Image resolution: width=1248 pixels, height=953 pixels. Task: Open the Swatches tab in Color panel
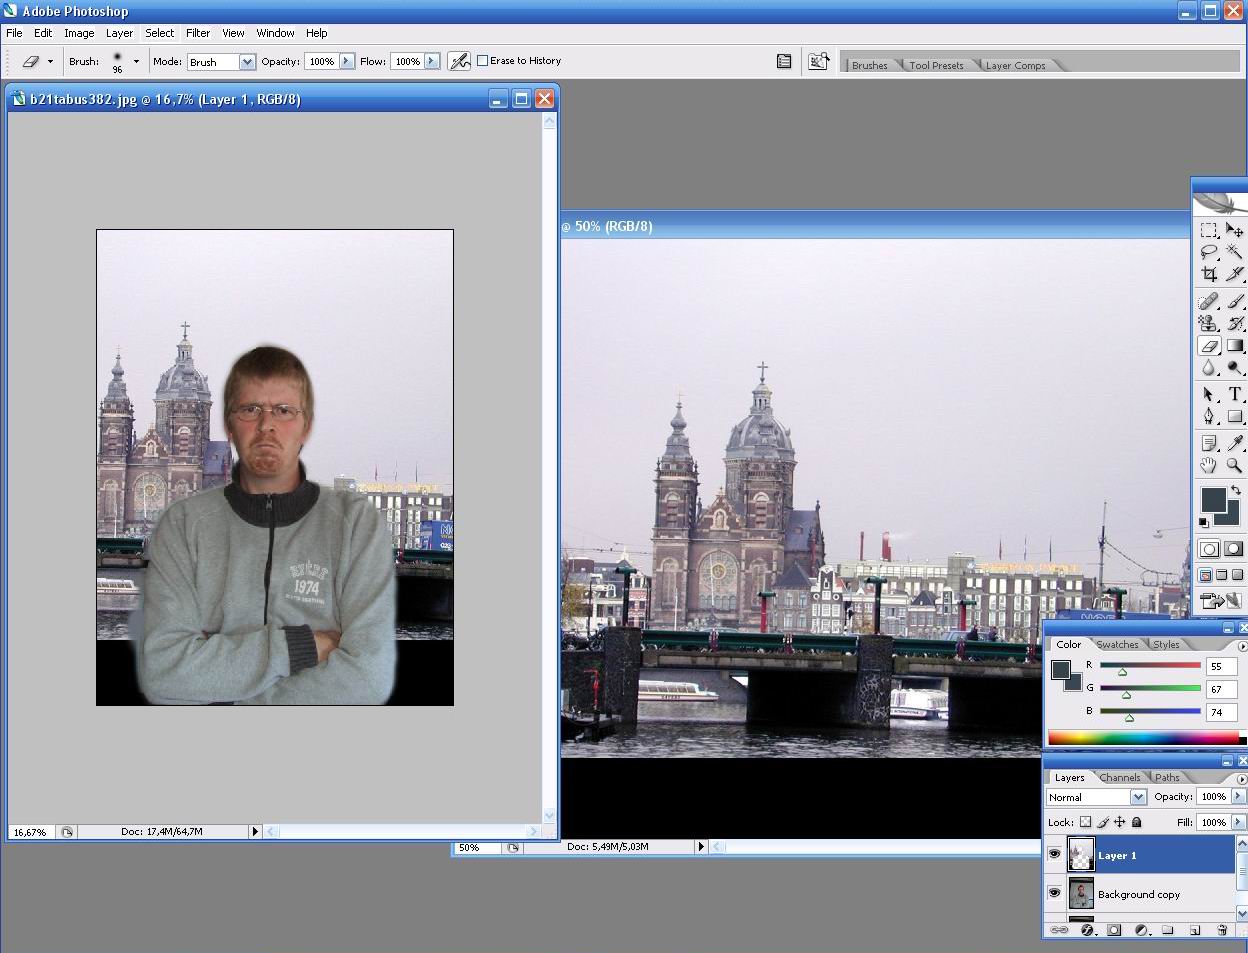[x=1117, y=644]
